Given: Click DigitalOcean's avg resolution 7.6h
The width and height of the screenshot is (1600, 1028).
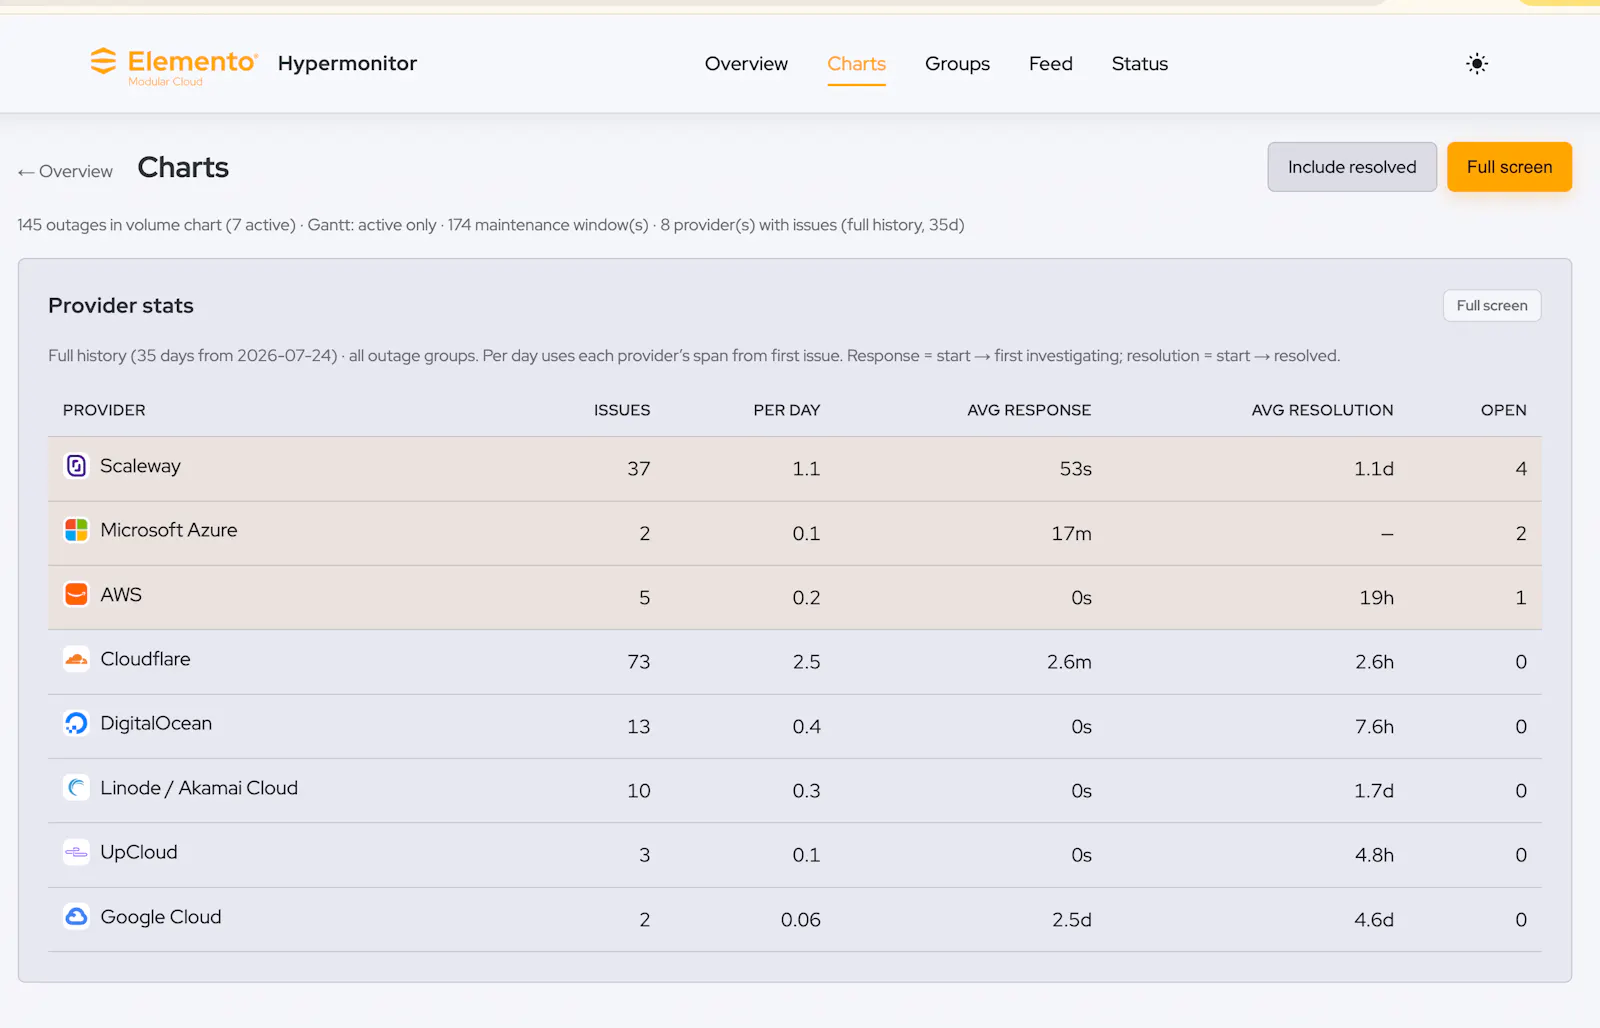Looking at the screenshot, I should [x=1374, y=727].
